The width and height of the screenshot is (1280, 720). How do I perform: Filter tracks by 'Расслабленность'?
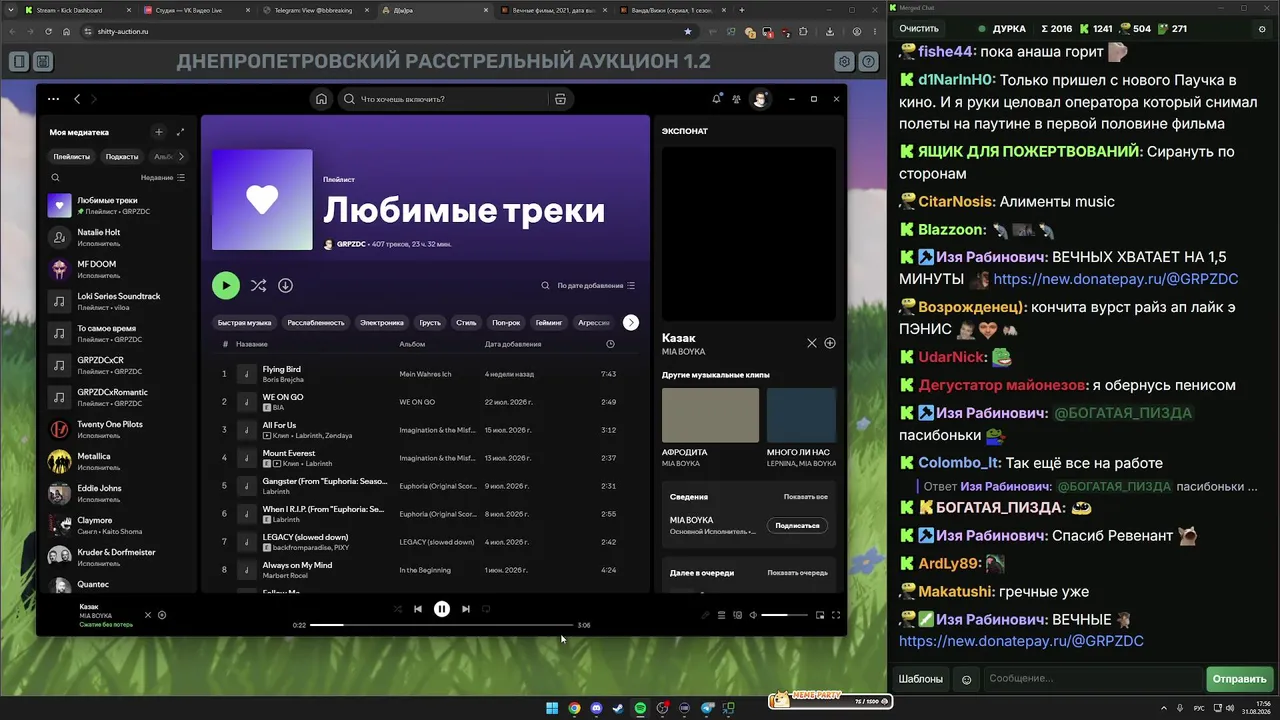coord(316,322)
